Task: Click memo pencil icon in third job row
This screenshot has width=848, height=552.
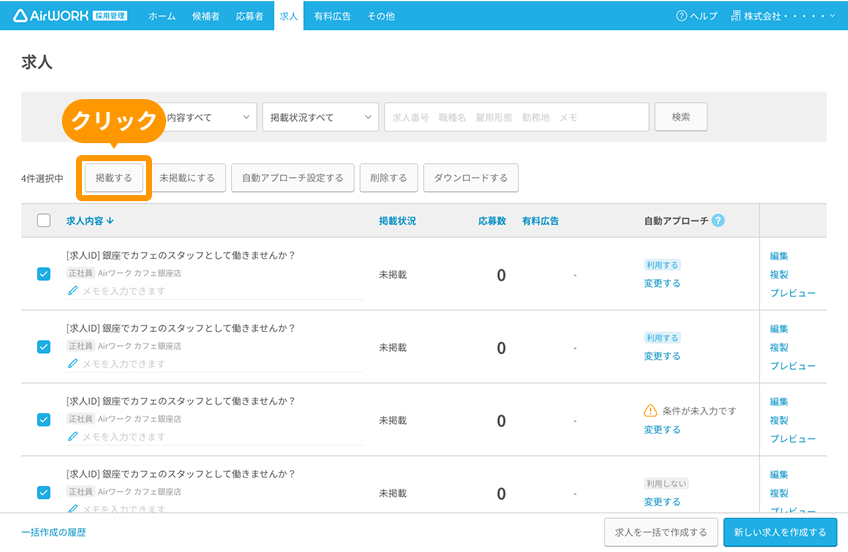Action: [x=72, y=436]
